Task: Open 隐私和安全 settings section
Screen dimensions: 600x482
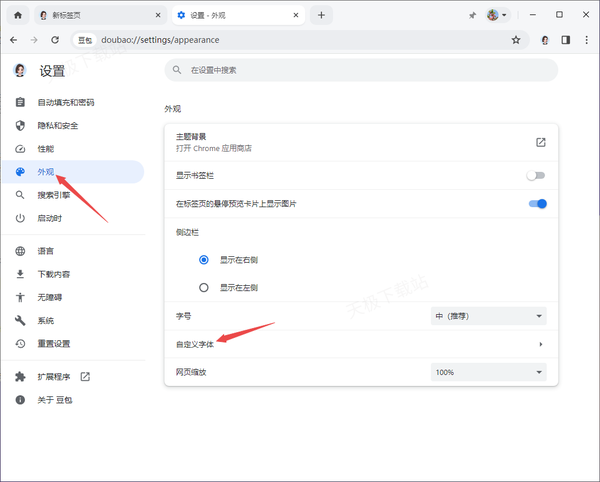Action: (57, 125)
